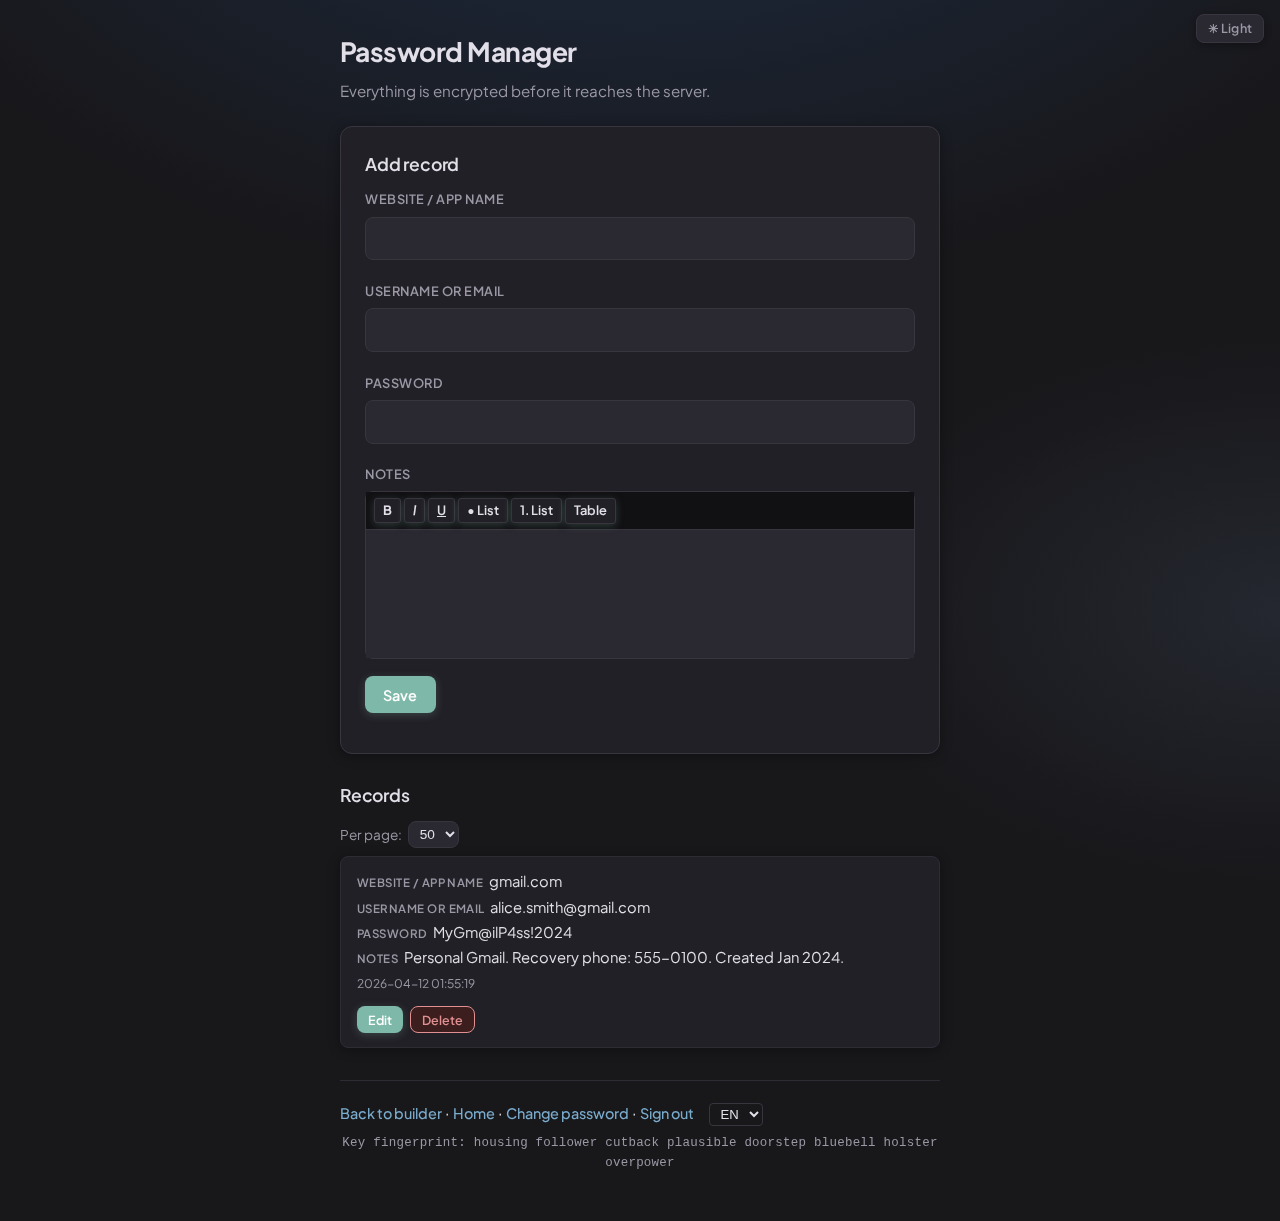Insert a numbered list in notes
Screen dimensions: 1280x1221
point(536,511)
